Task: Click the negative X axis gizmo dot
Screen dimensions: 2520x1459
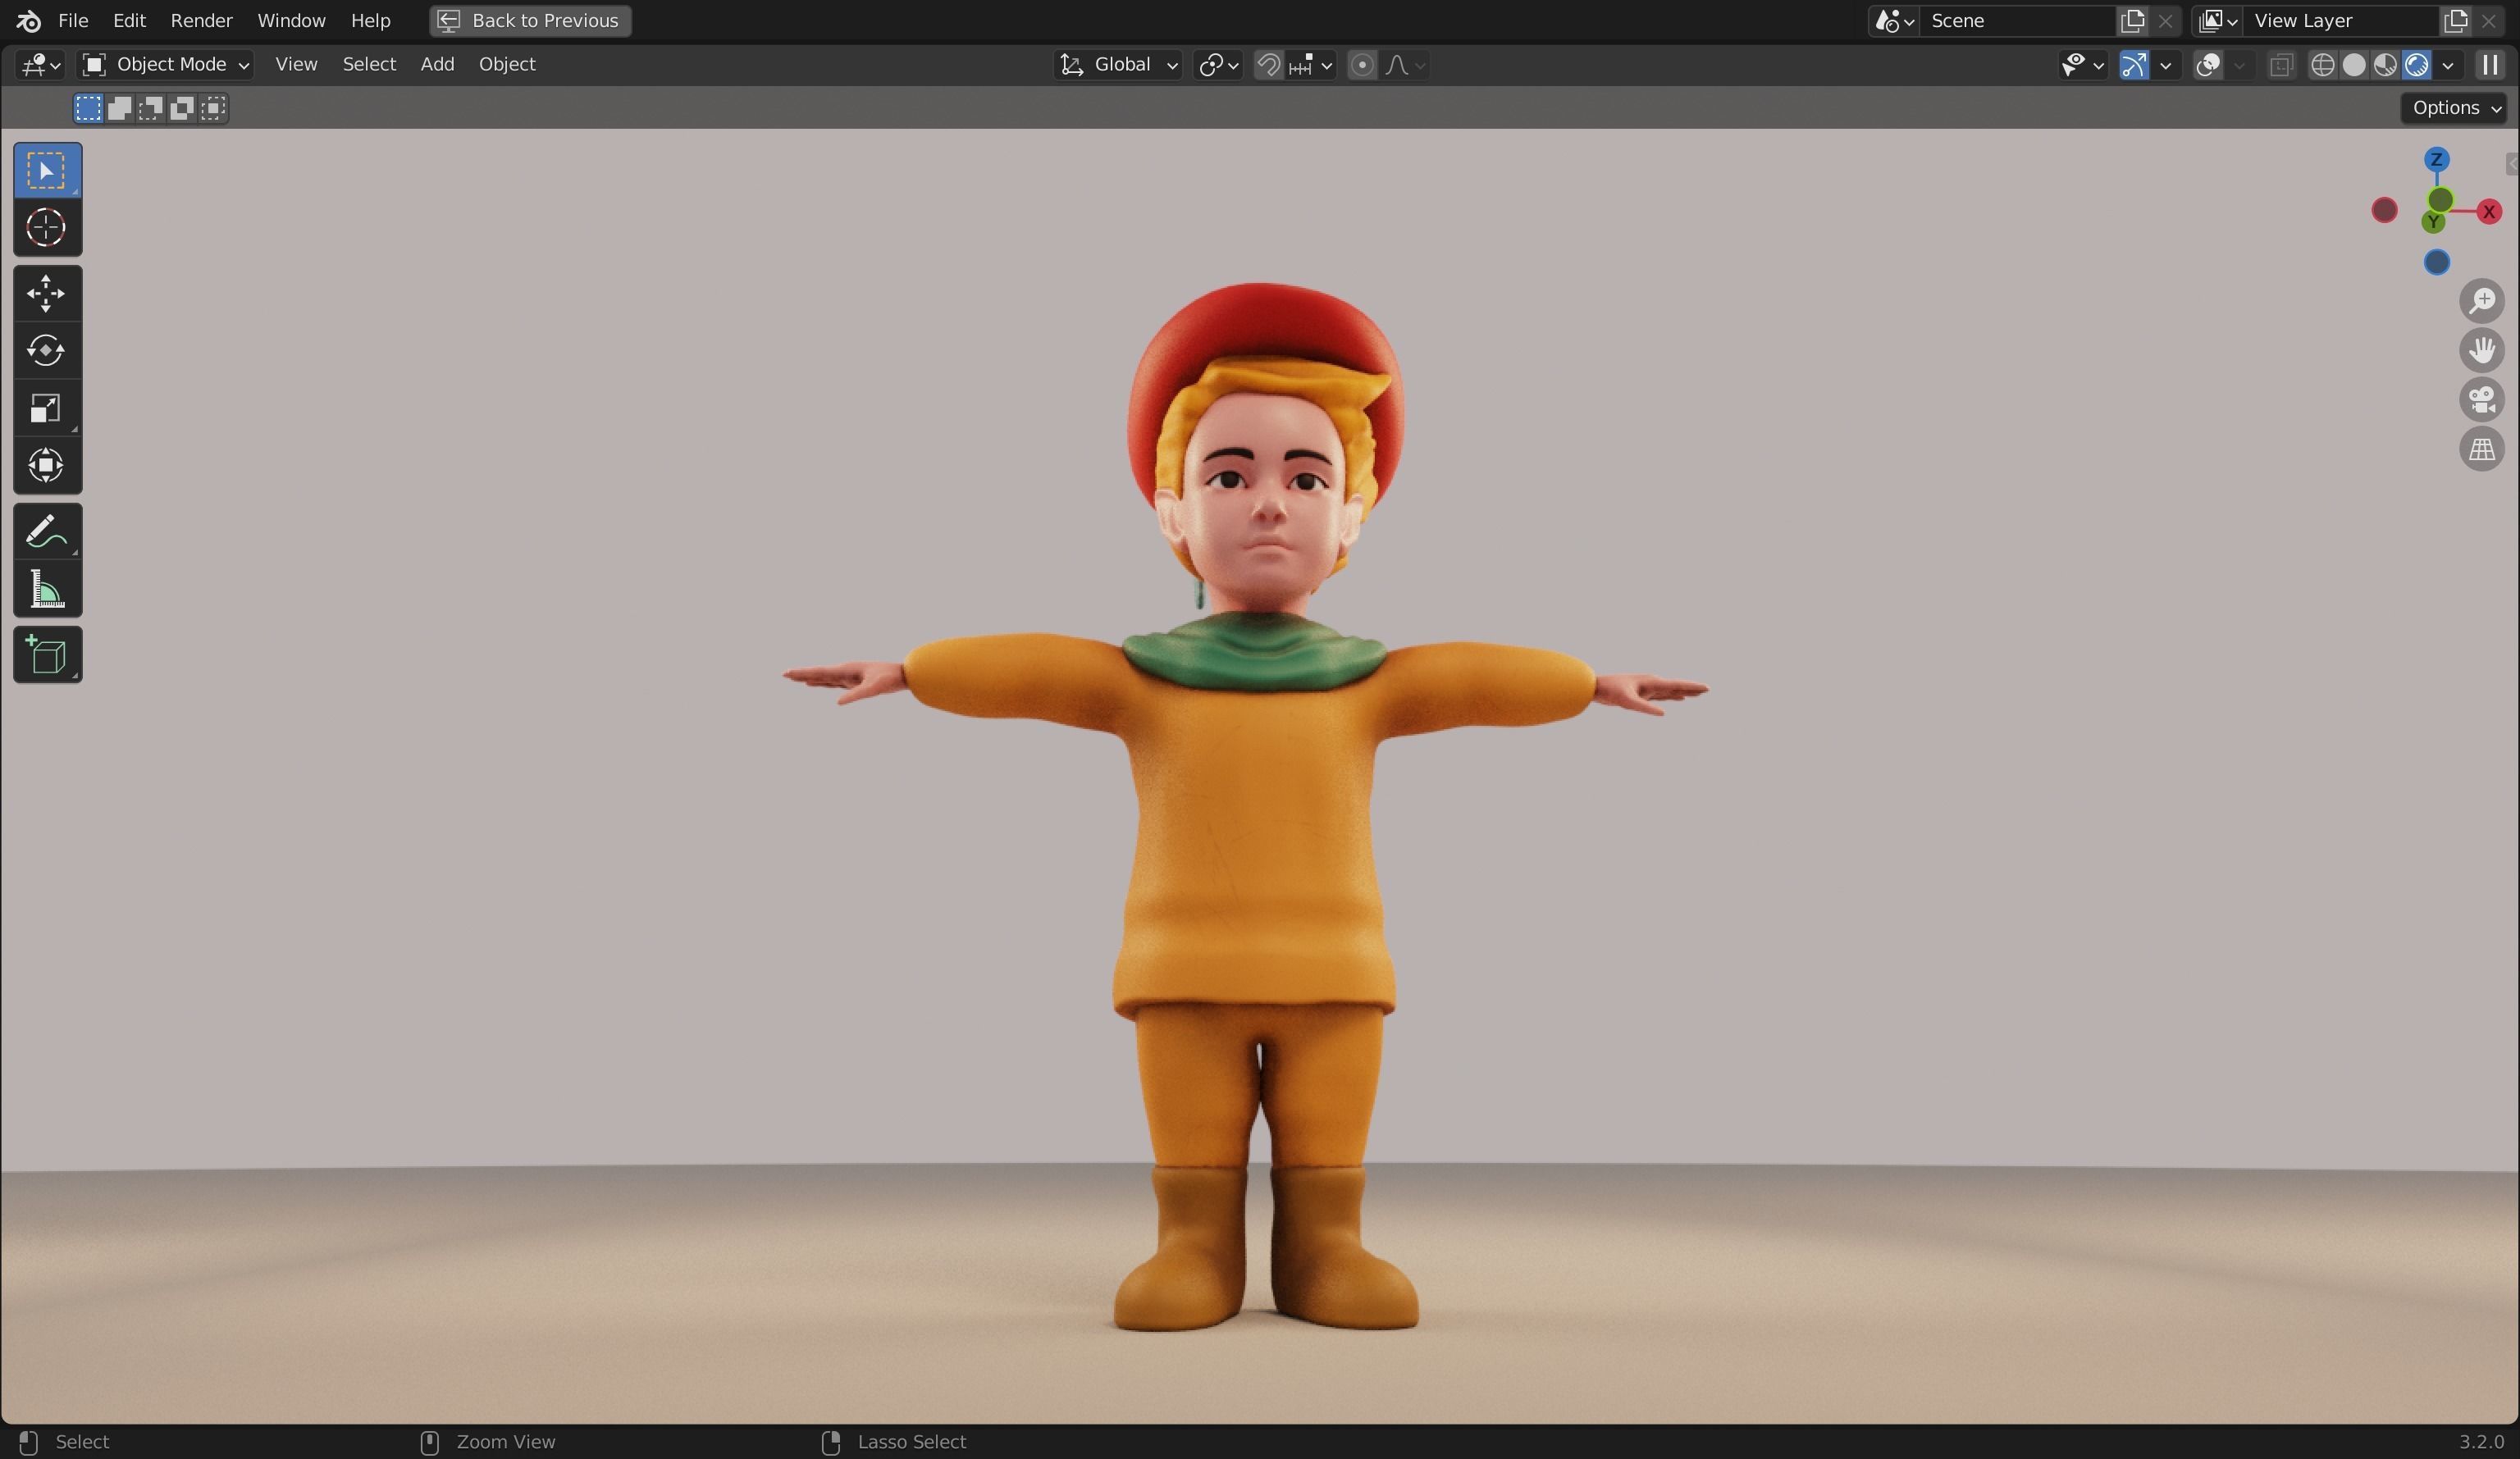Action: [x=2385, y=210]
